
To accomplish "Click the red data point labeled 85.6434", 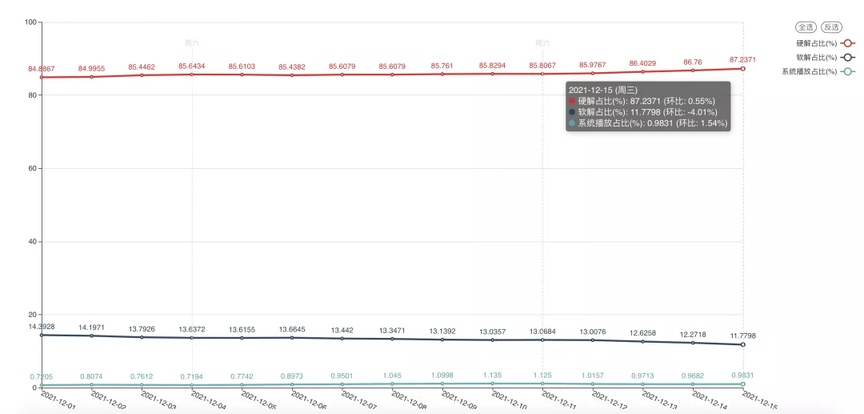I will 192,74.
